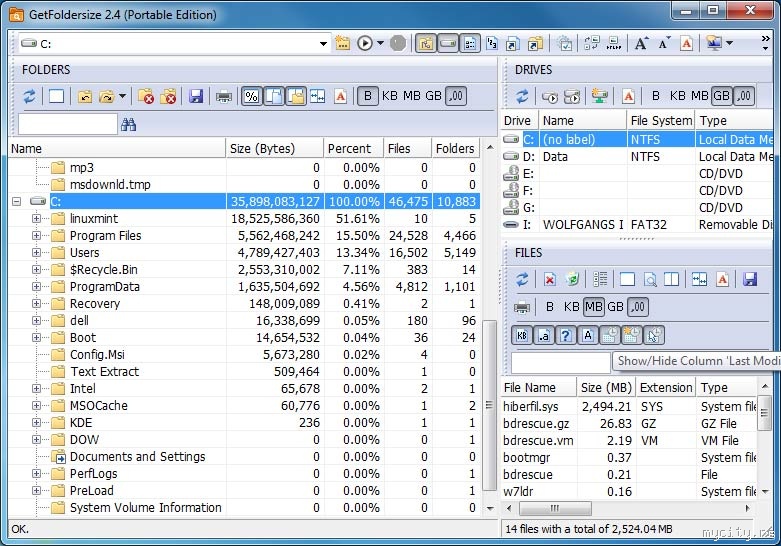Click scan all drives icon in DRIVES toolbar
This screenshot has width=781, height=546.
coord(572,96)
